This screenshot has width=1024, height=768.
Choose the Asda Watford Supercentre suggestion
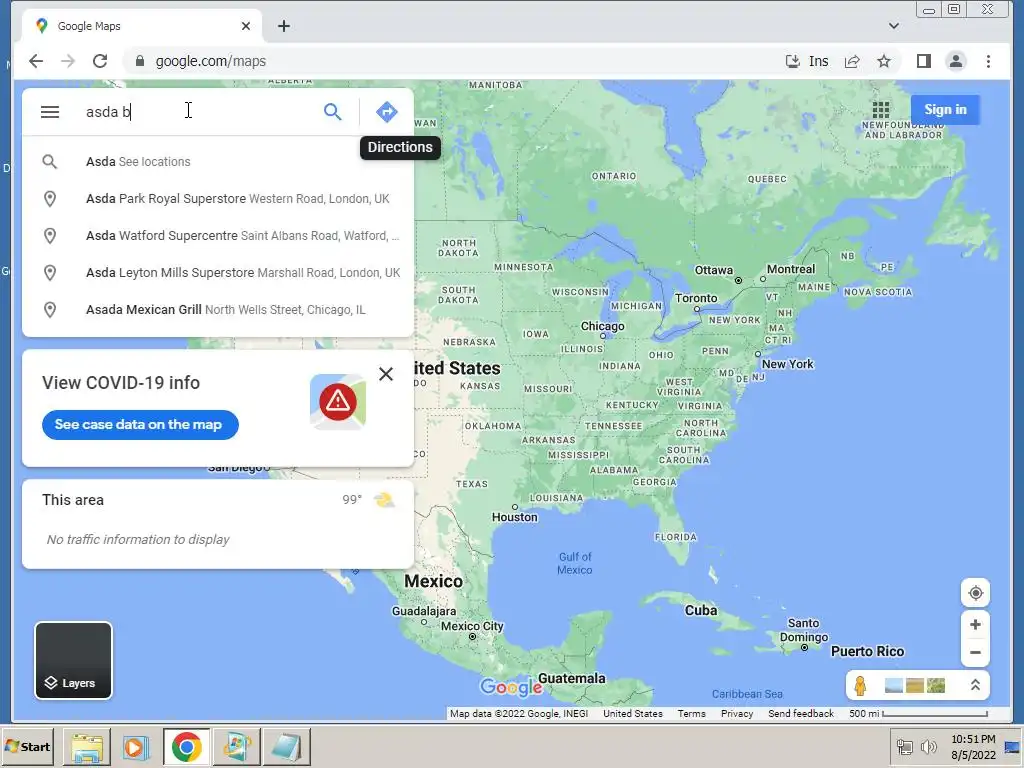[x=218, y=236]
